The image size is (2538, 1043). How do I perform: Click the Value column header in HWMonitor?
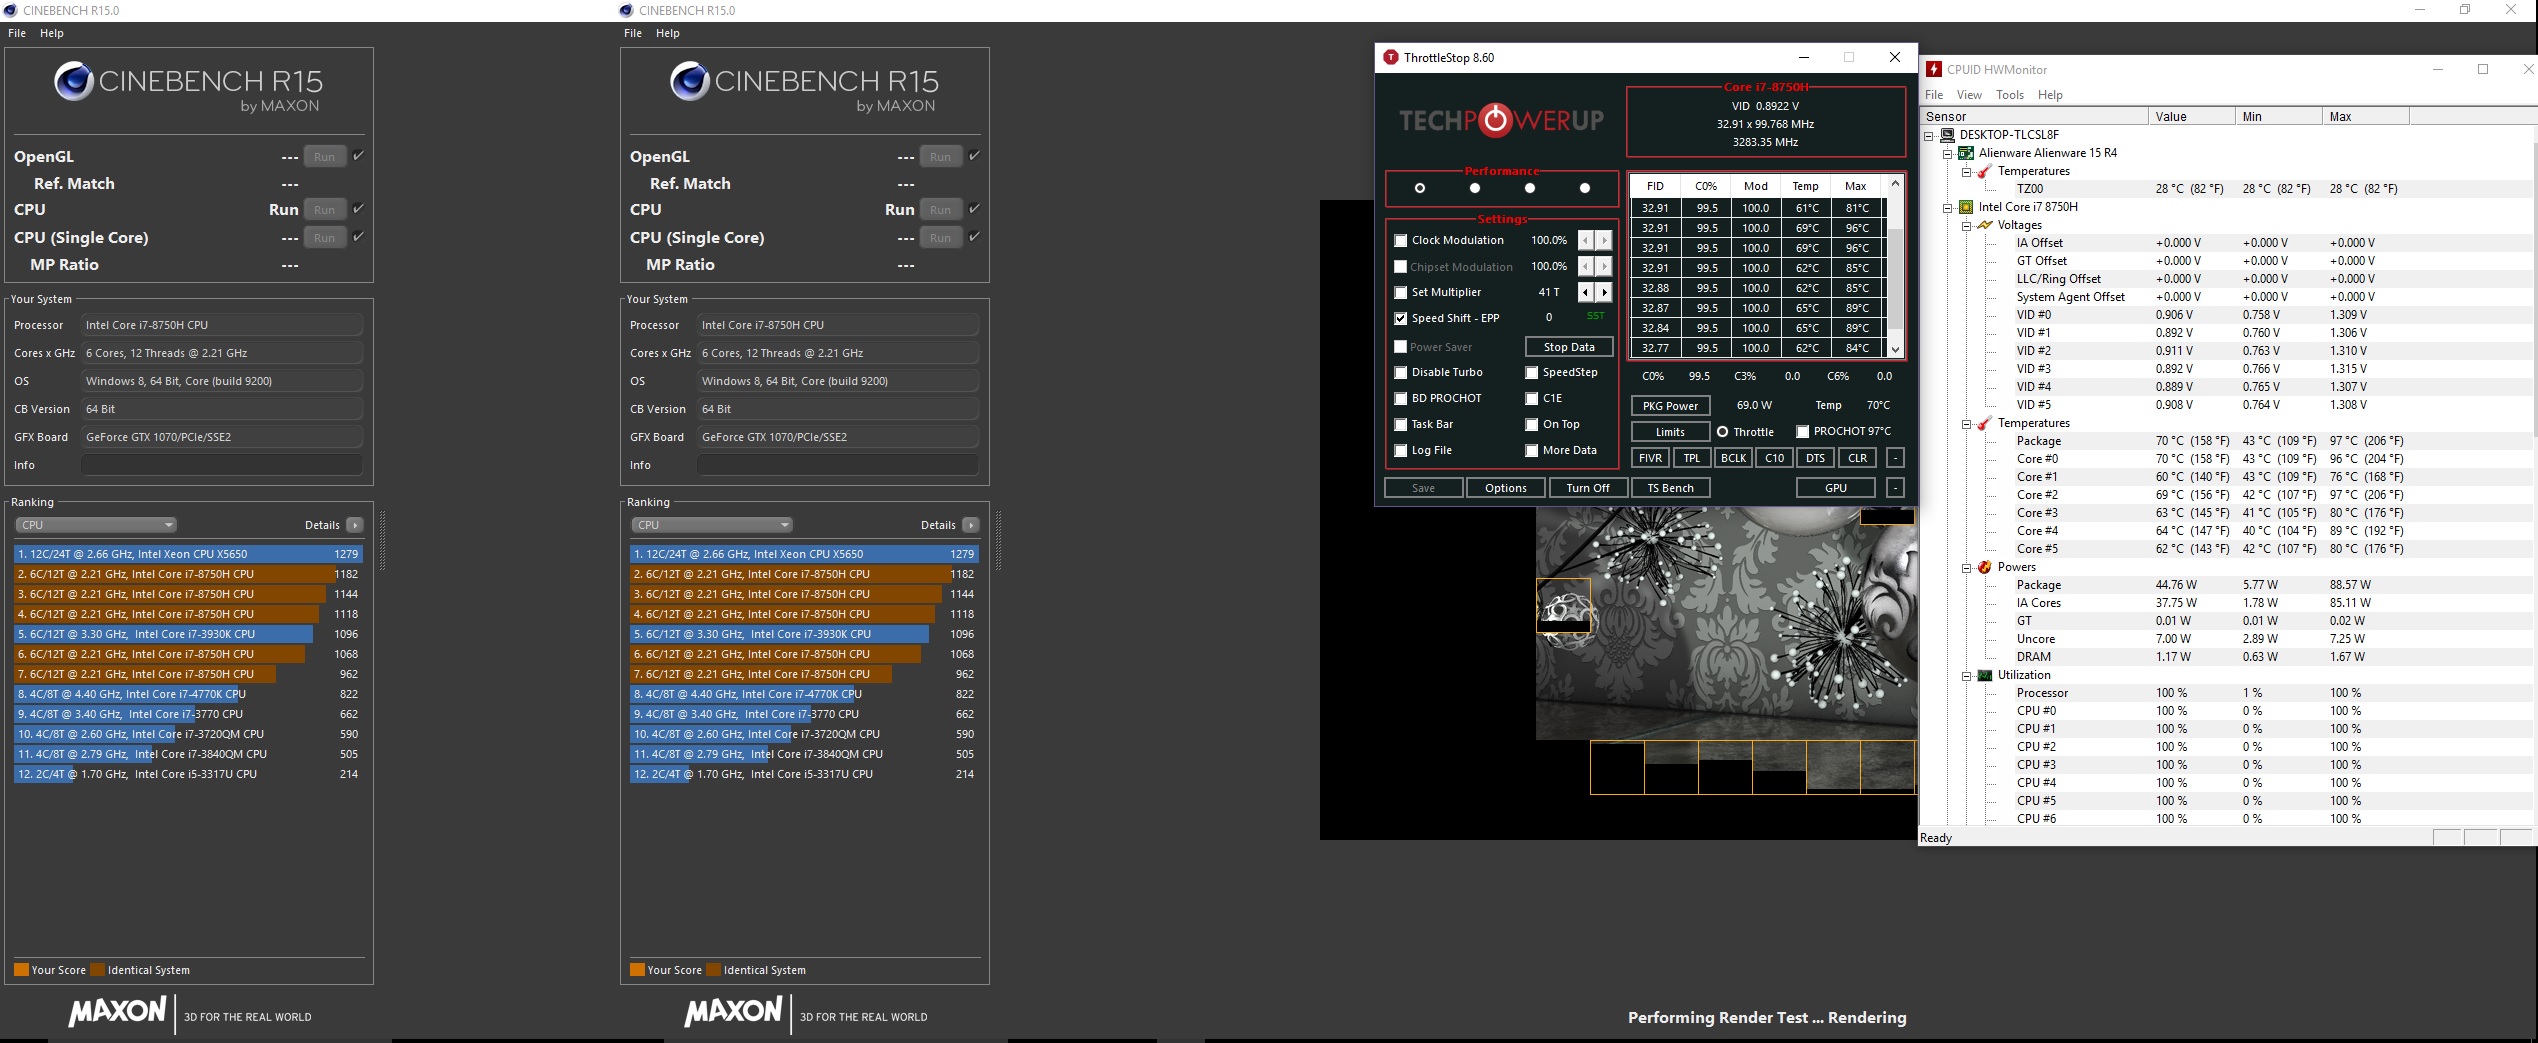pyautogui.click(x=2191, y=117)
